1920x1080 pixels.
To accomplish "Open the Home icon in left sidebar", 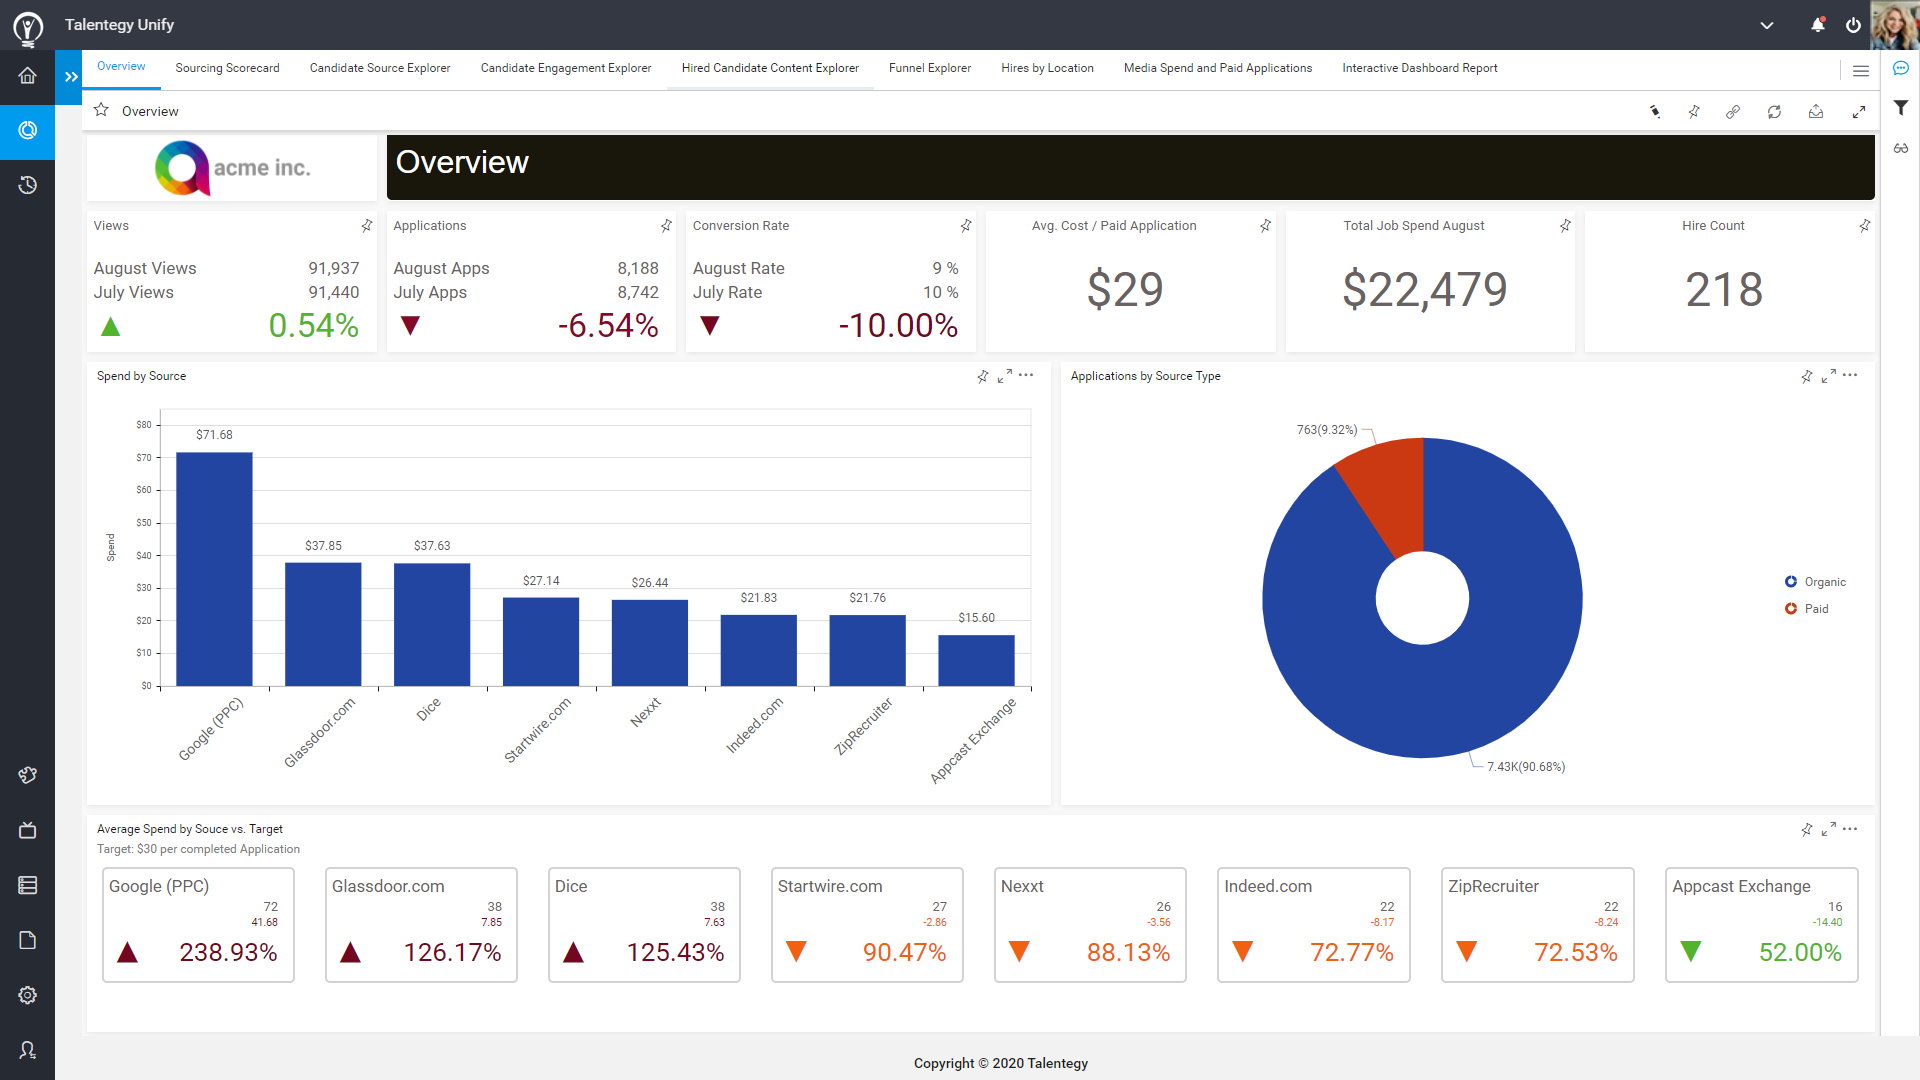I will tap(27, 75).
